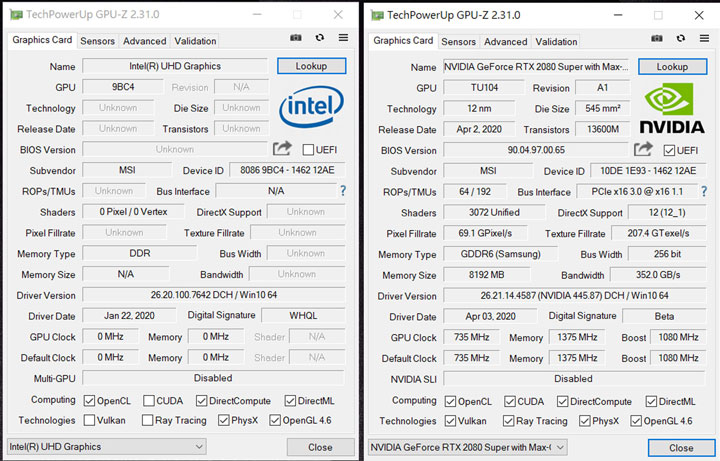The height and width of the screenshot is (461, 720).
Task: Click Driver Date value Jan 22, 2020
Action: (x=129, y=316)
